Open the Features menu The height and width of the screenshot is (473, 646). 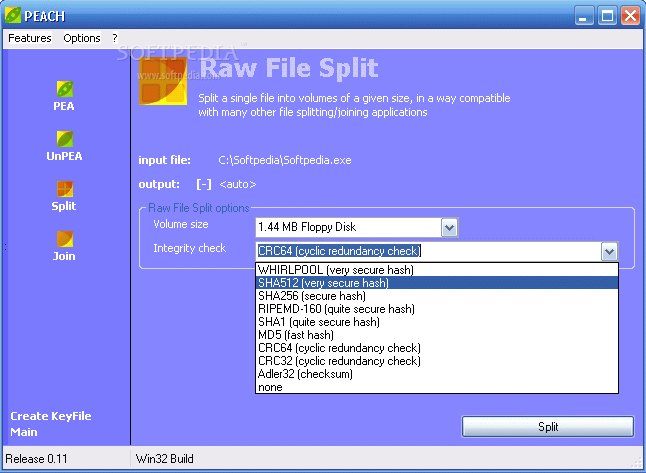30,38
